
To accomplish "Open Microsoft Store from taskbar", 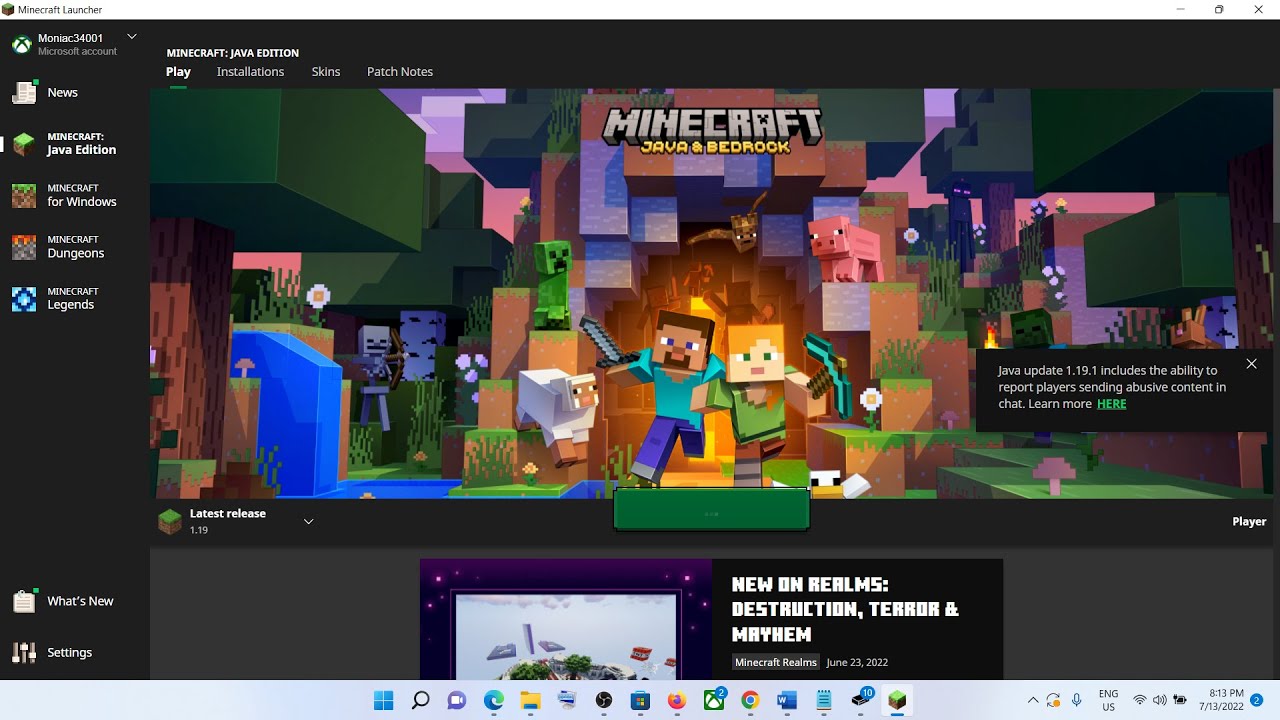I will click(640, 700).
